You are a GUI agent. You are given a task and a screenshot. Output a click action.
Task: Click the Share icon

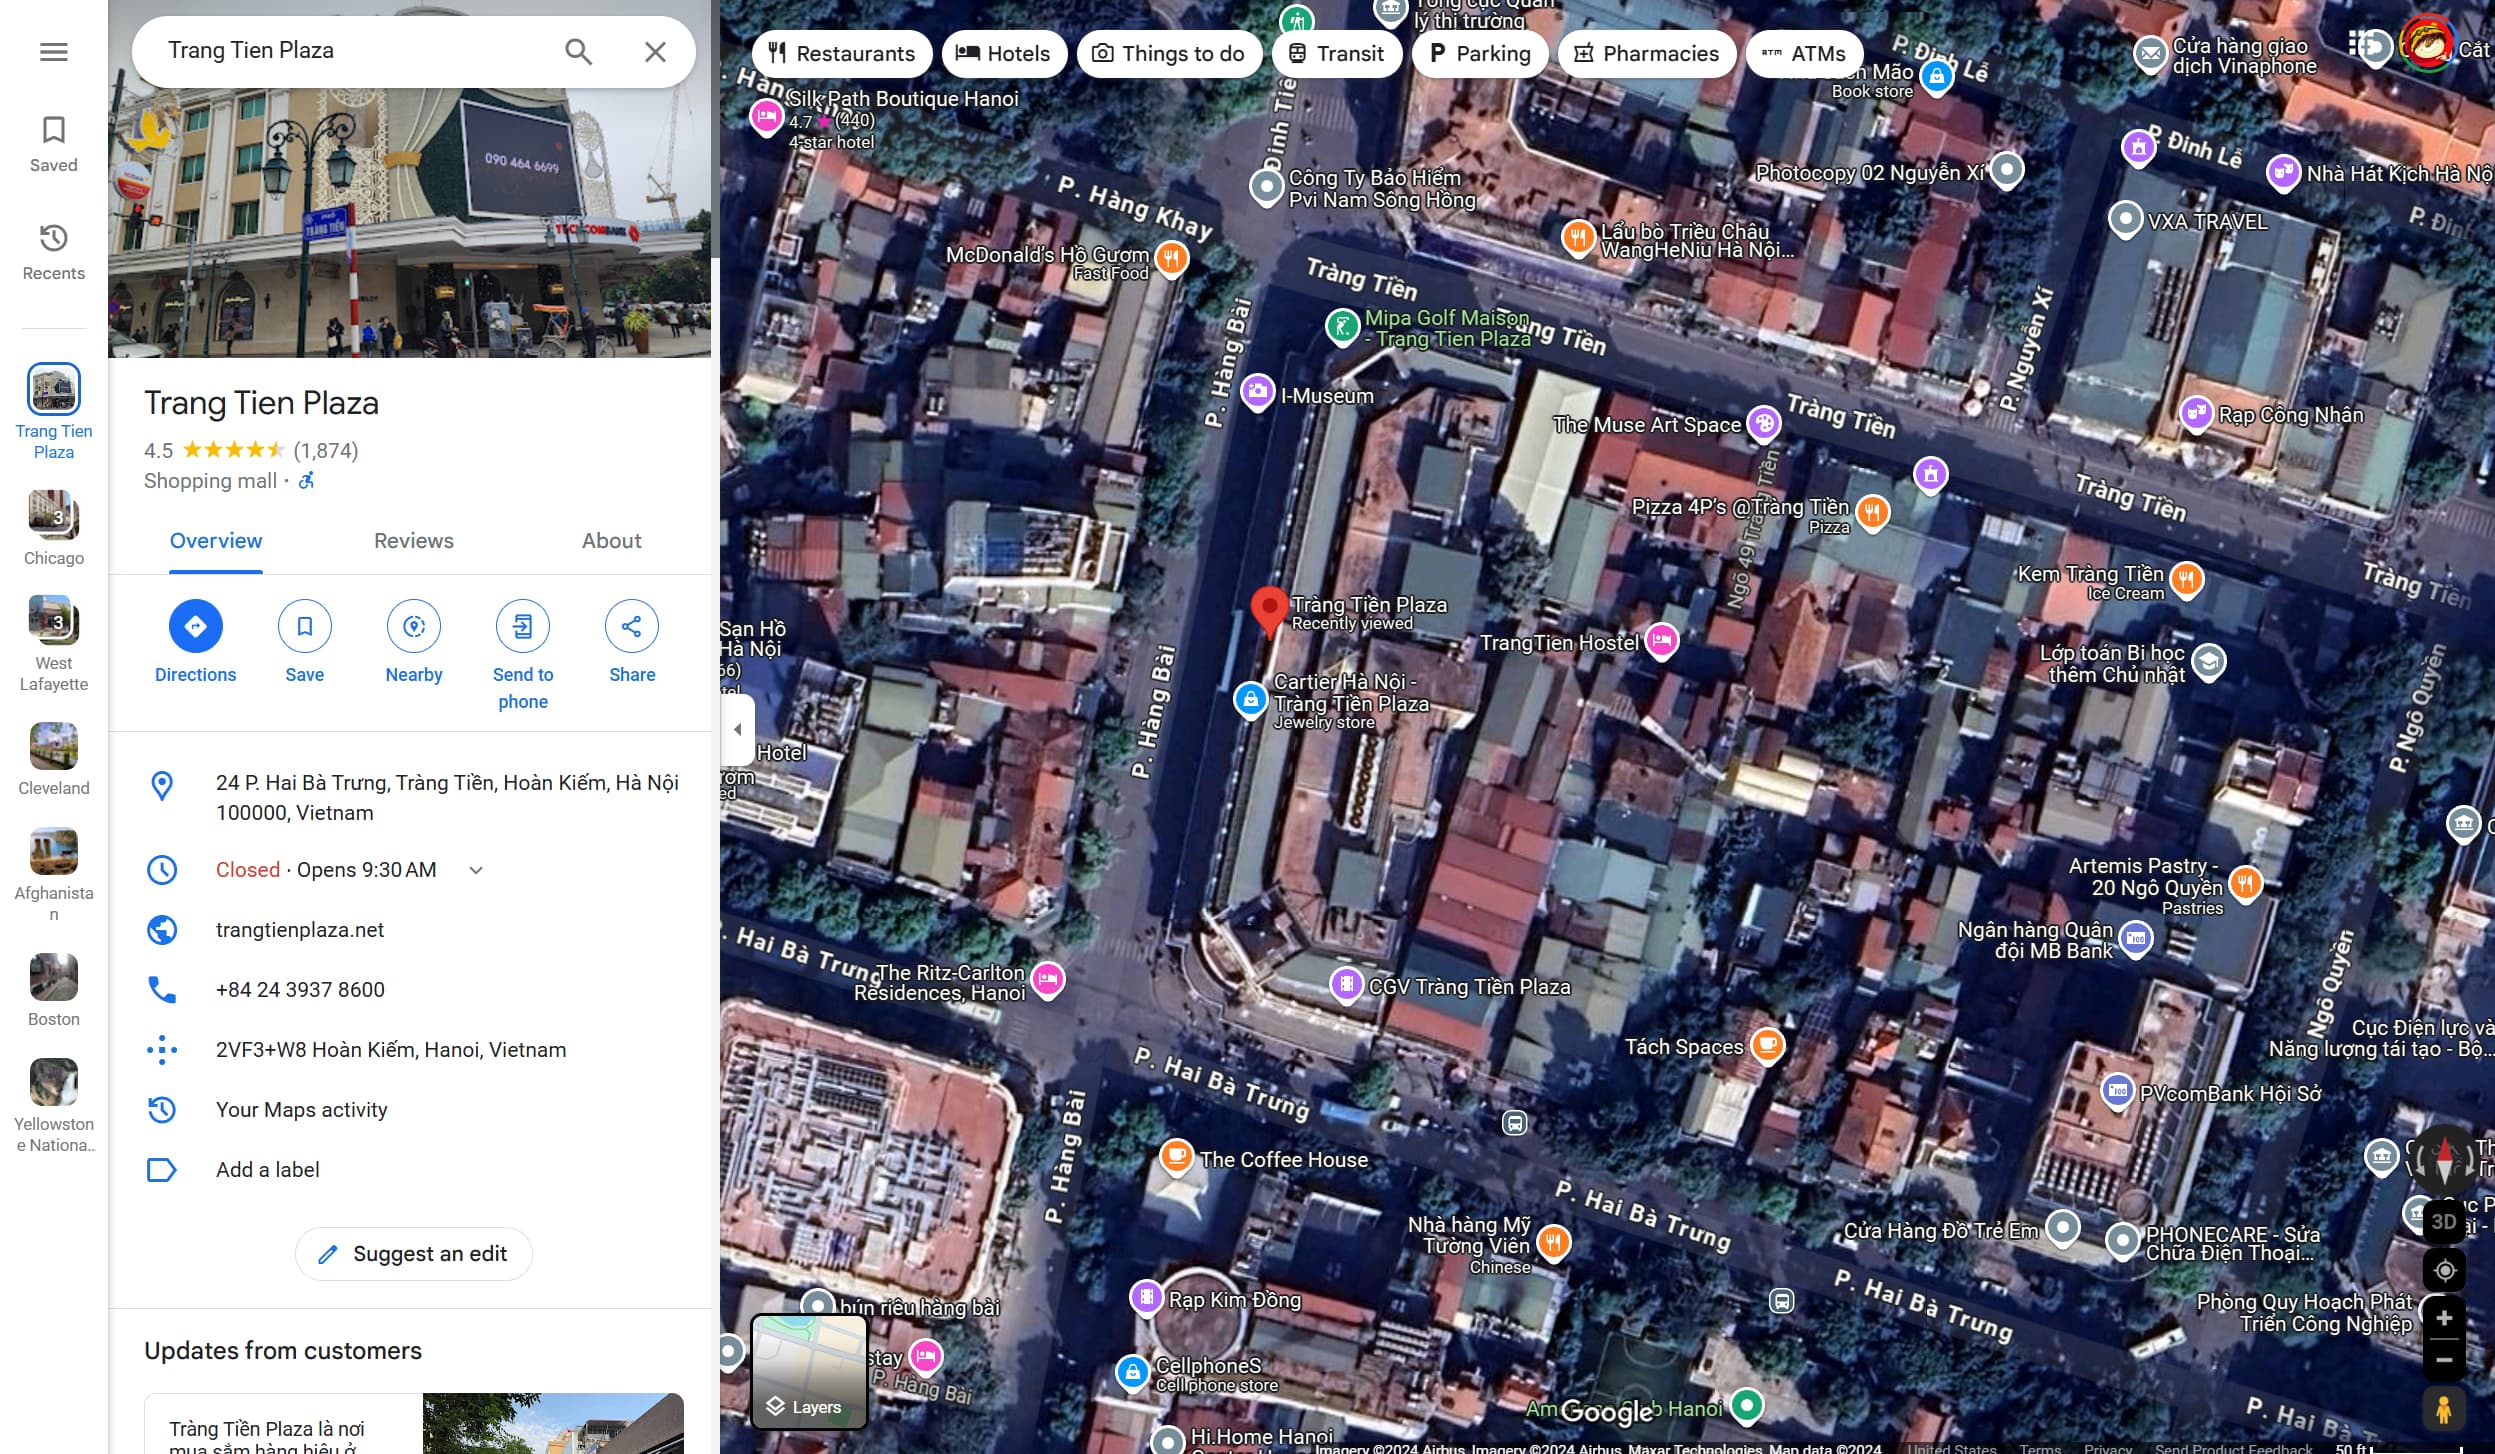click(x=632, y=627)
